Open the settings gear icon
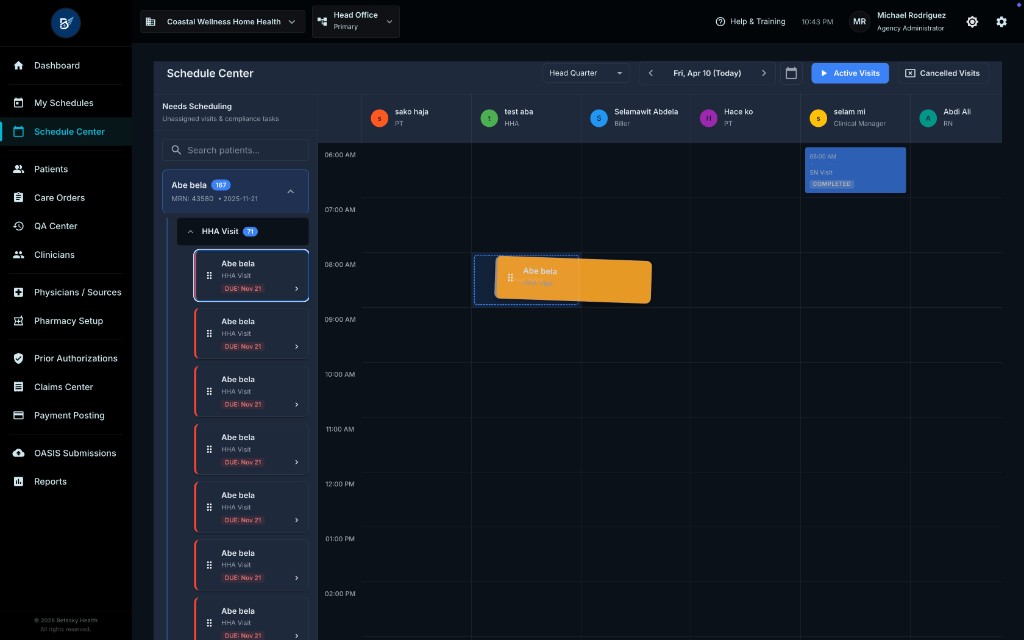1024x640 pixels. pyautogui.click(x=1001, y=22)
